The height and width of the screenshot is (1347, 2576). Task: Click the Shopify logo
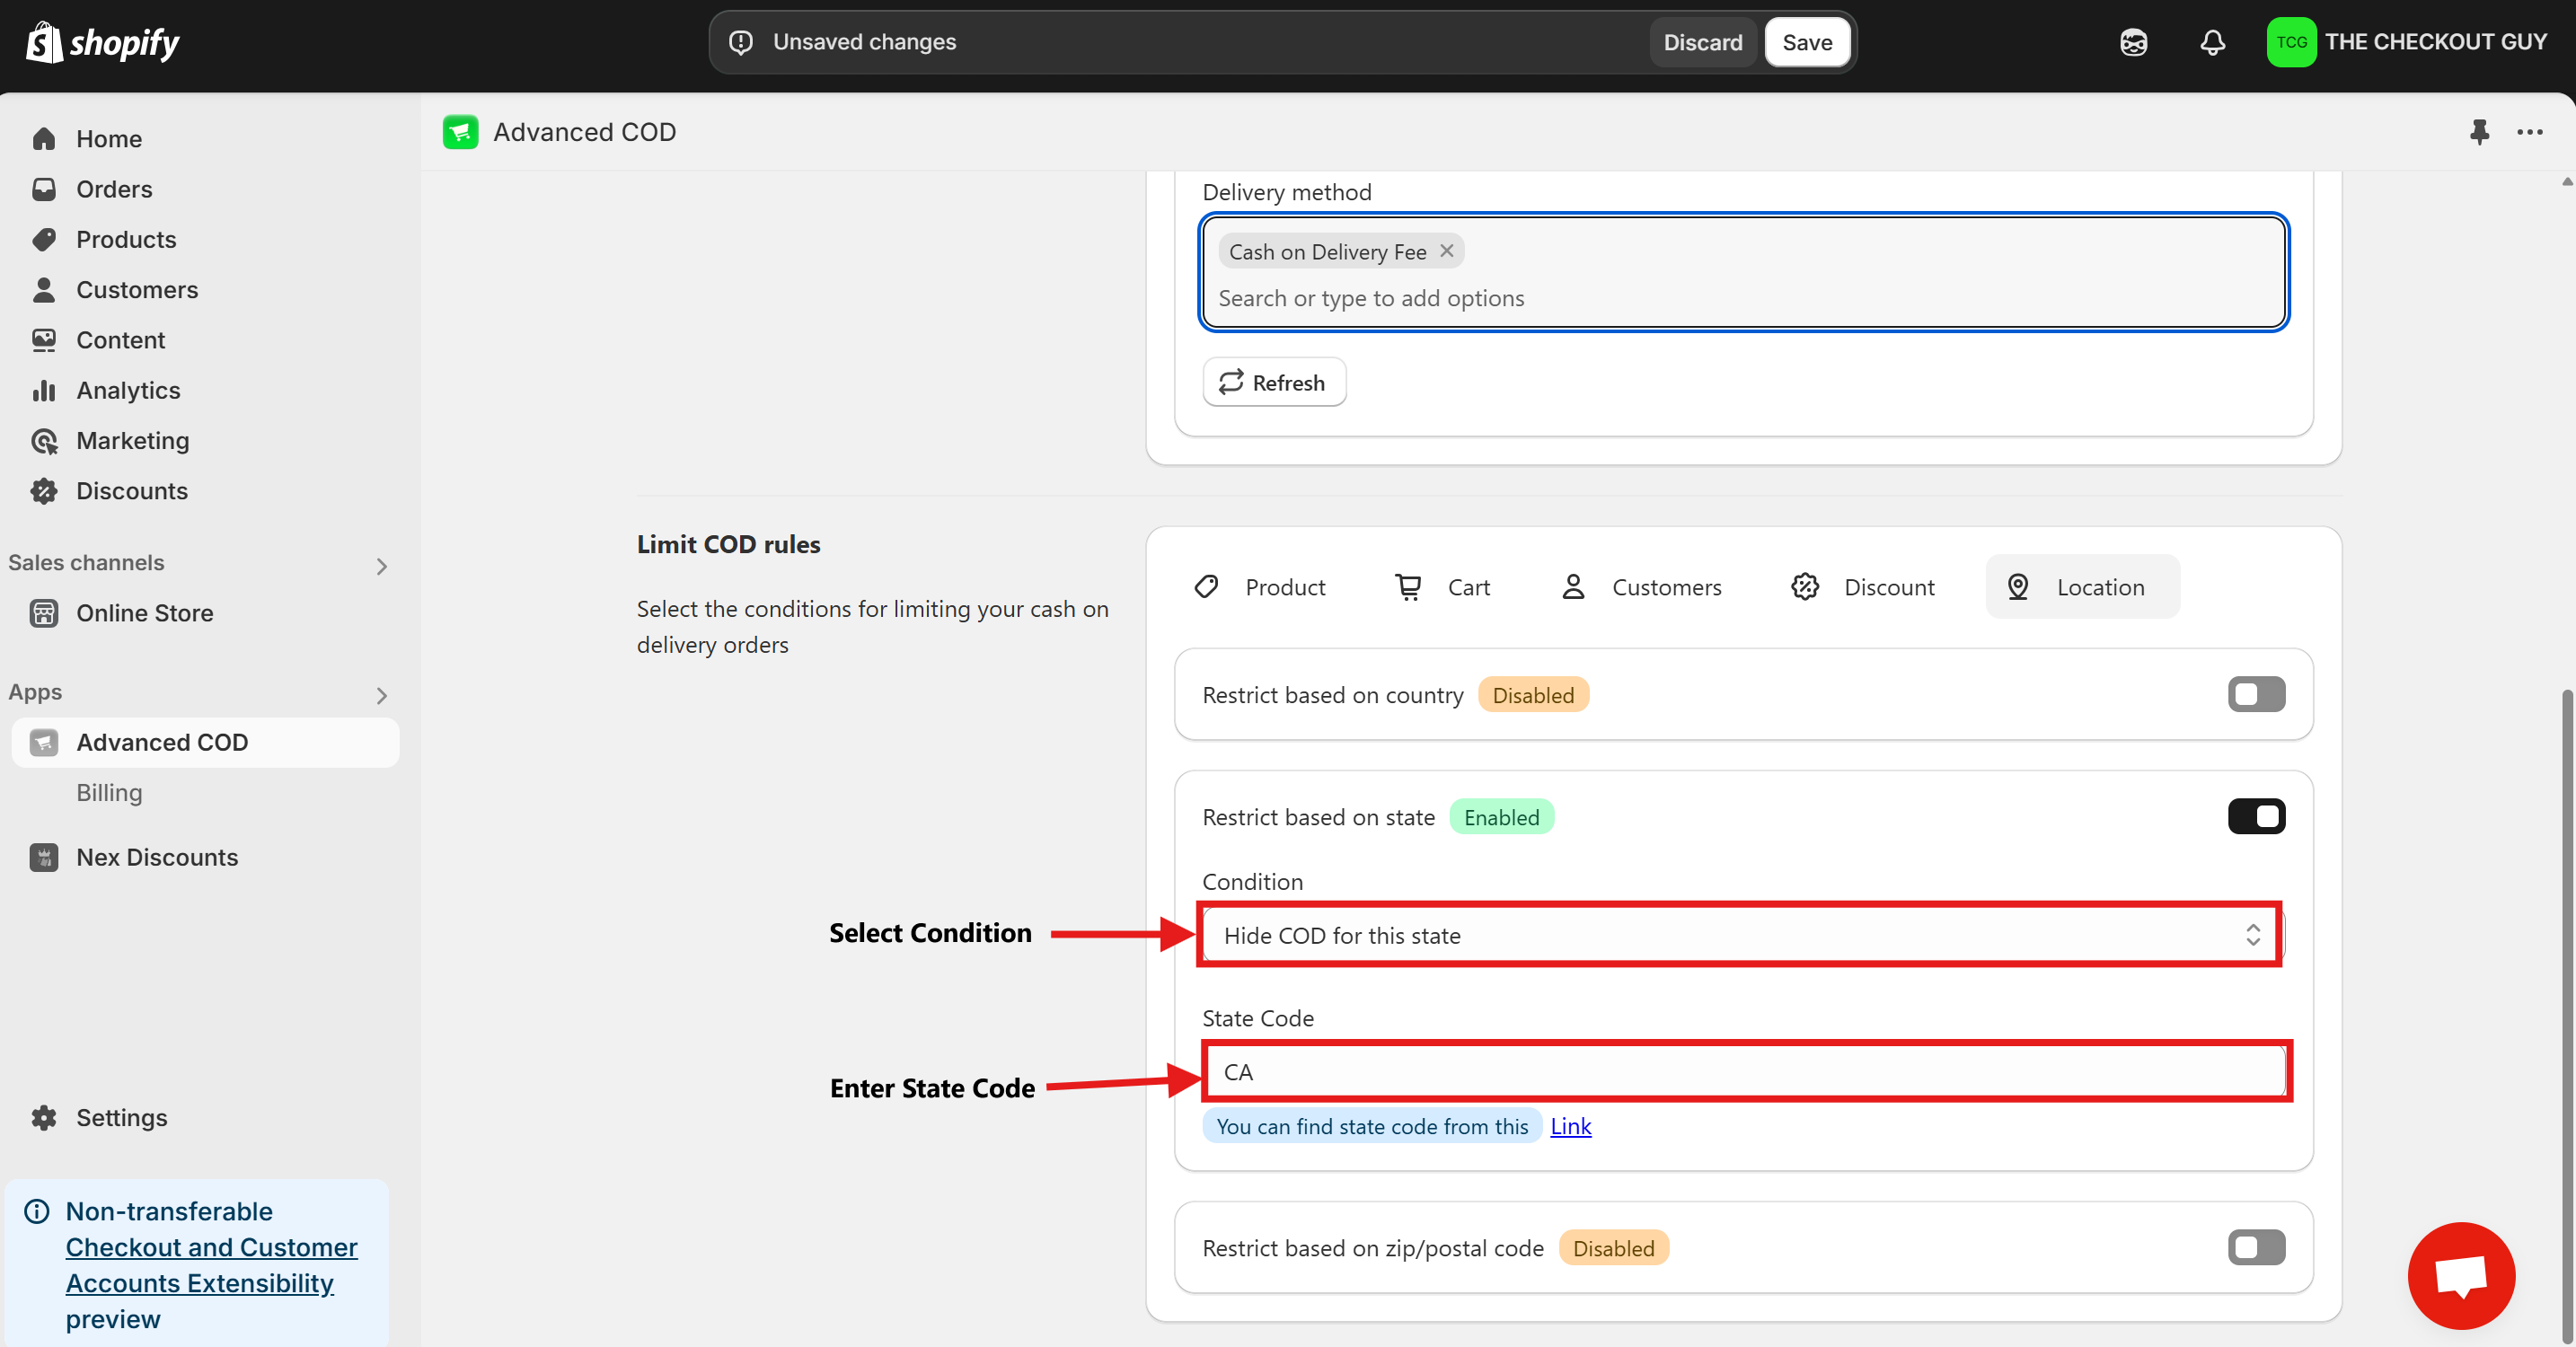[103, 42]
